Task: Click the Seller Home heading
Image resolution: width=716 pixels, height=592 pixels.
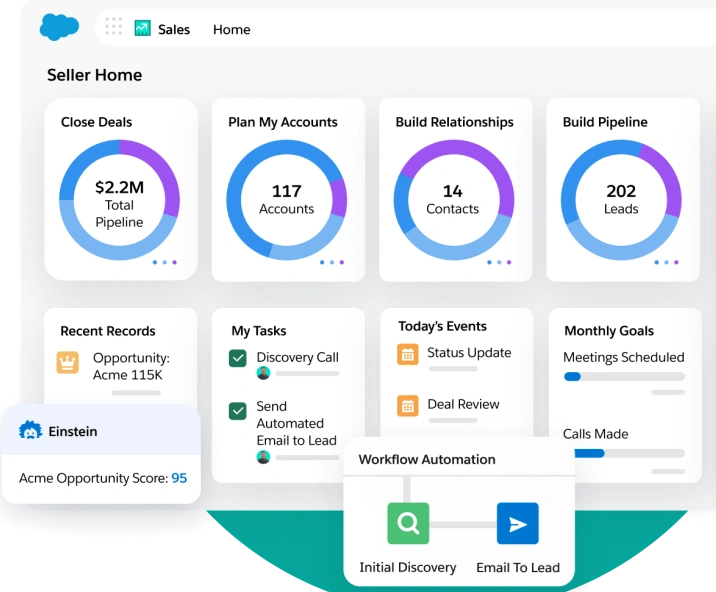Action: tap(95, 75)
